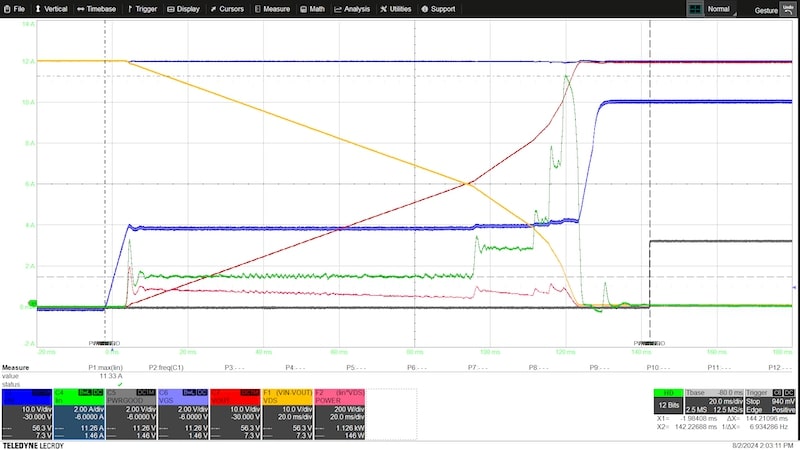Click the Gesture label
800x450 pixels.
pyautogui.click(x=766, y=10)
